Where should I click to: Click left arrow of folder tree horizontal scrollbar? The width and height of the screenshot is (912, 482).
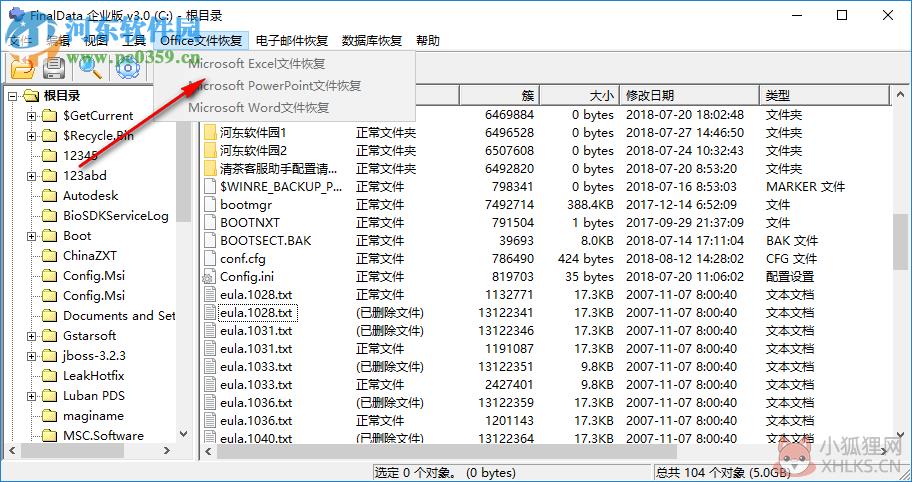13,451
